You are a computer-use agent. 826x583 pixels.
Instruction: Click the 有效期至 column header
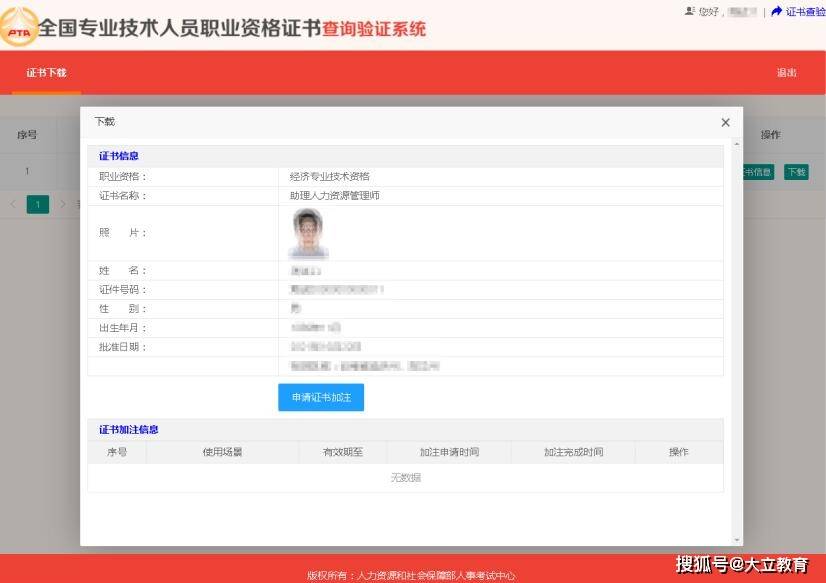point(343,452)
